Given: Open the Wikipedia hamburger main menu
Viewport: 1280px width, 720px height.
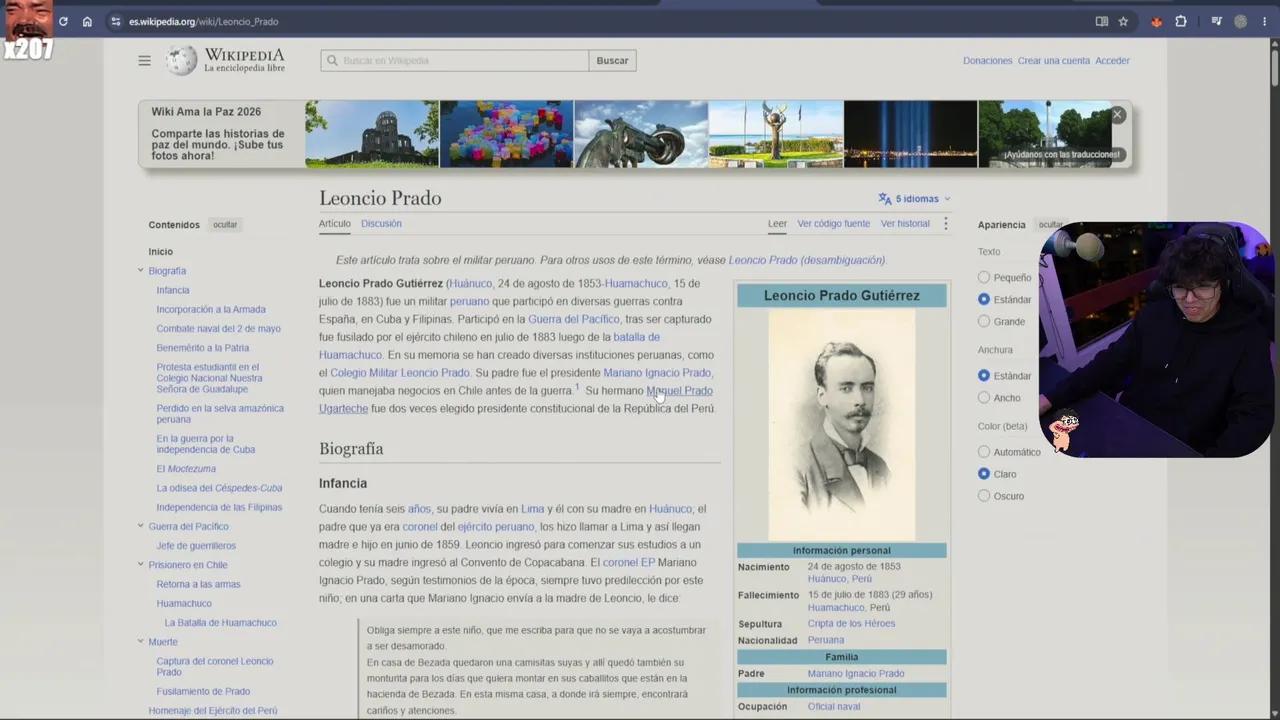Looking at the screenshot, I should pyautogui.click(x=144, y=61).
